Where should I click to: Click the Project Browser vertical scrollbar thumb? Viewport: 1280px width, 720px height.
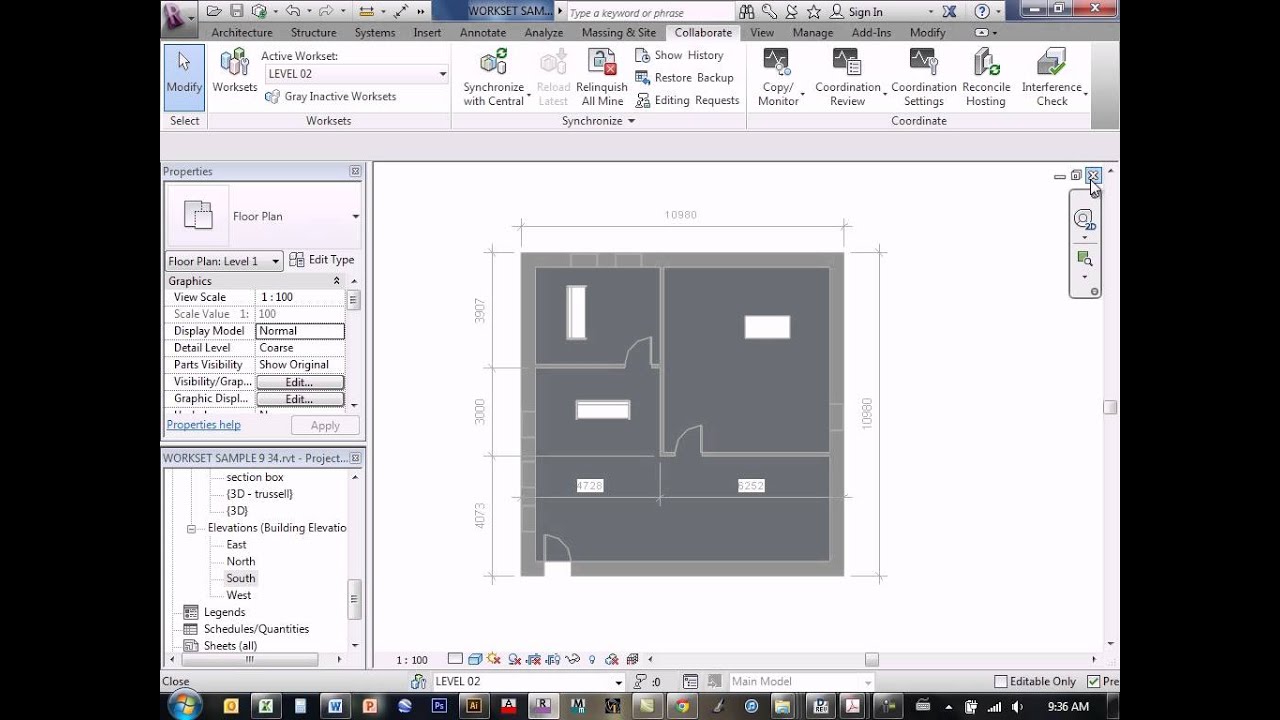pos(354,599)
